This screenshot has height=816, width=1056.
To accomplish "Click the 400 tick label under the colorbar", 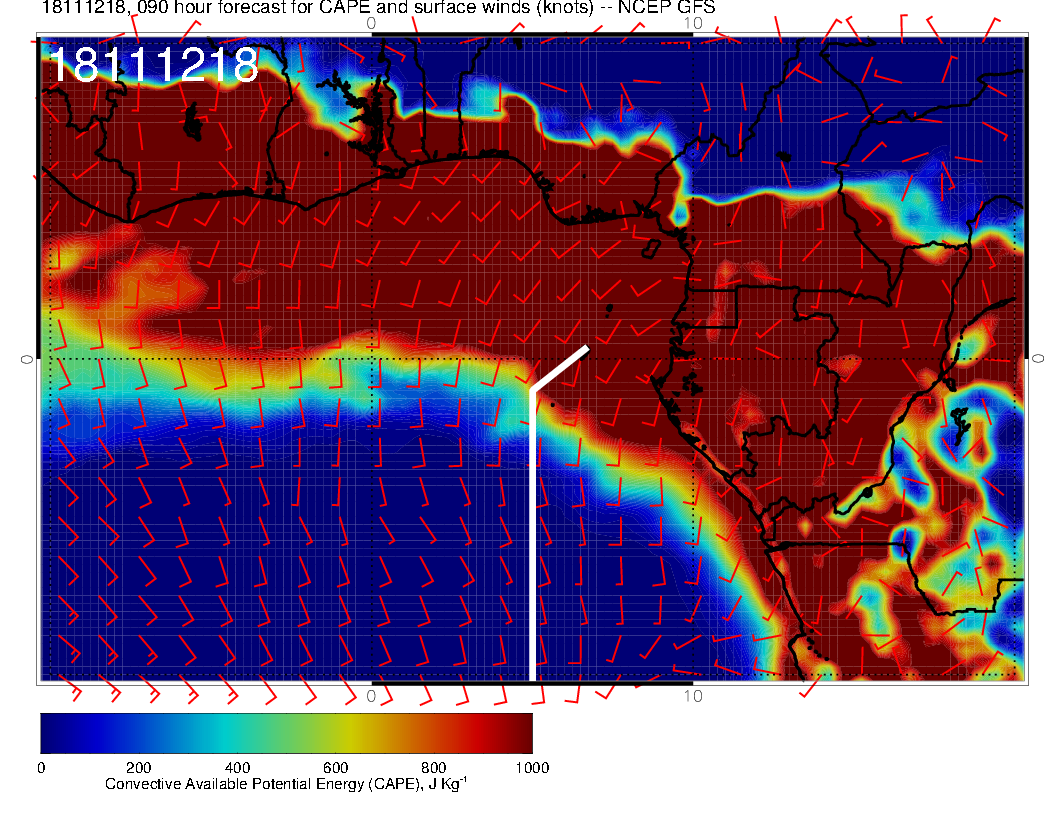I will click(x=237, y=768).
